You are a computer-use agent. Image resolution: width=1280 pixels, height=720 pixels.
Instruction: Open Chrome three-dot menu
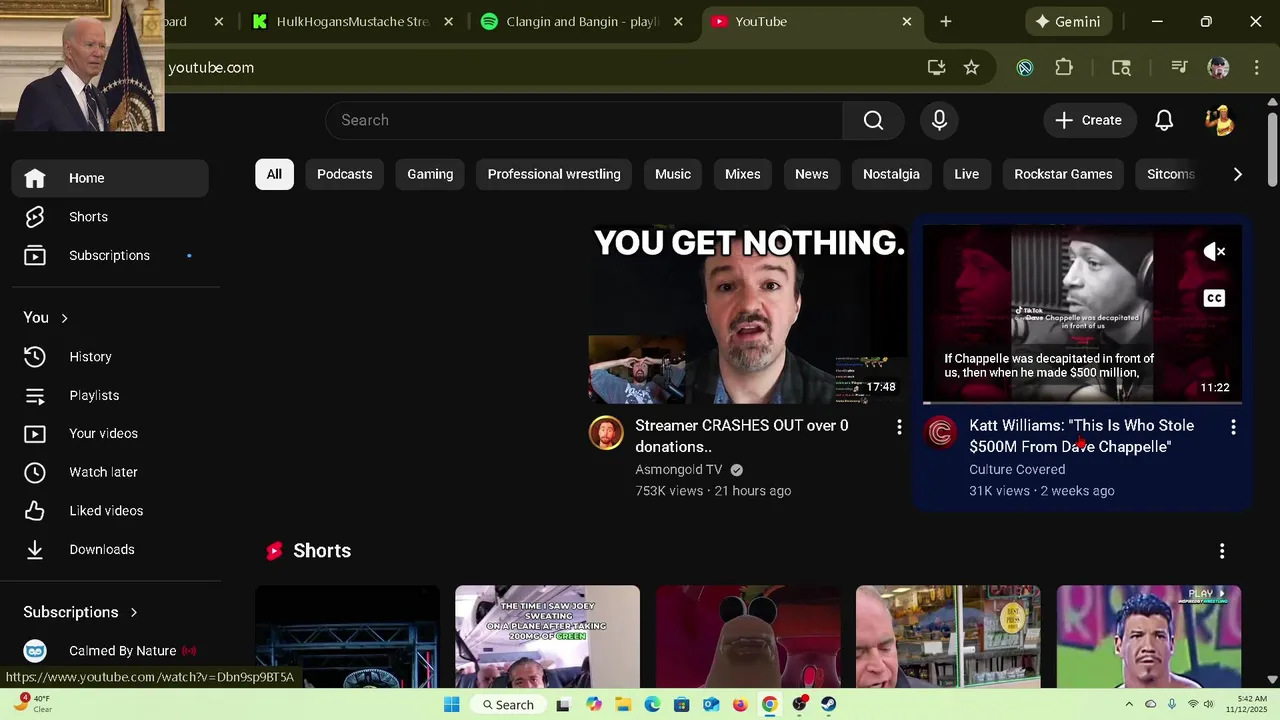(1257, 67)
